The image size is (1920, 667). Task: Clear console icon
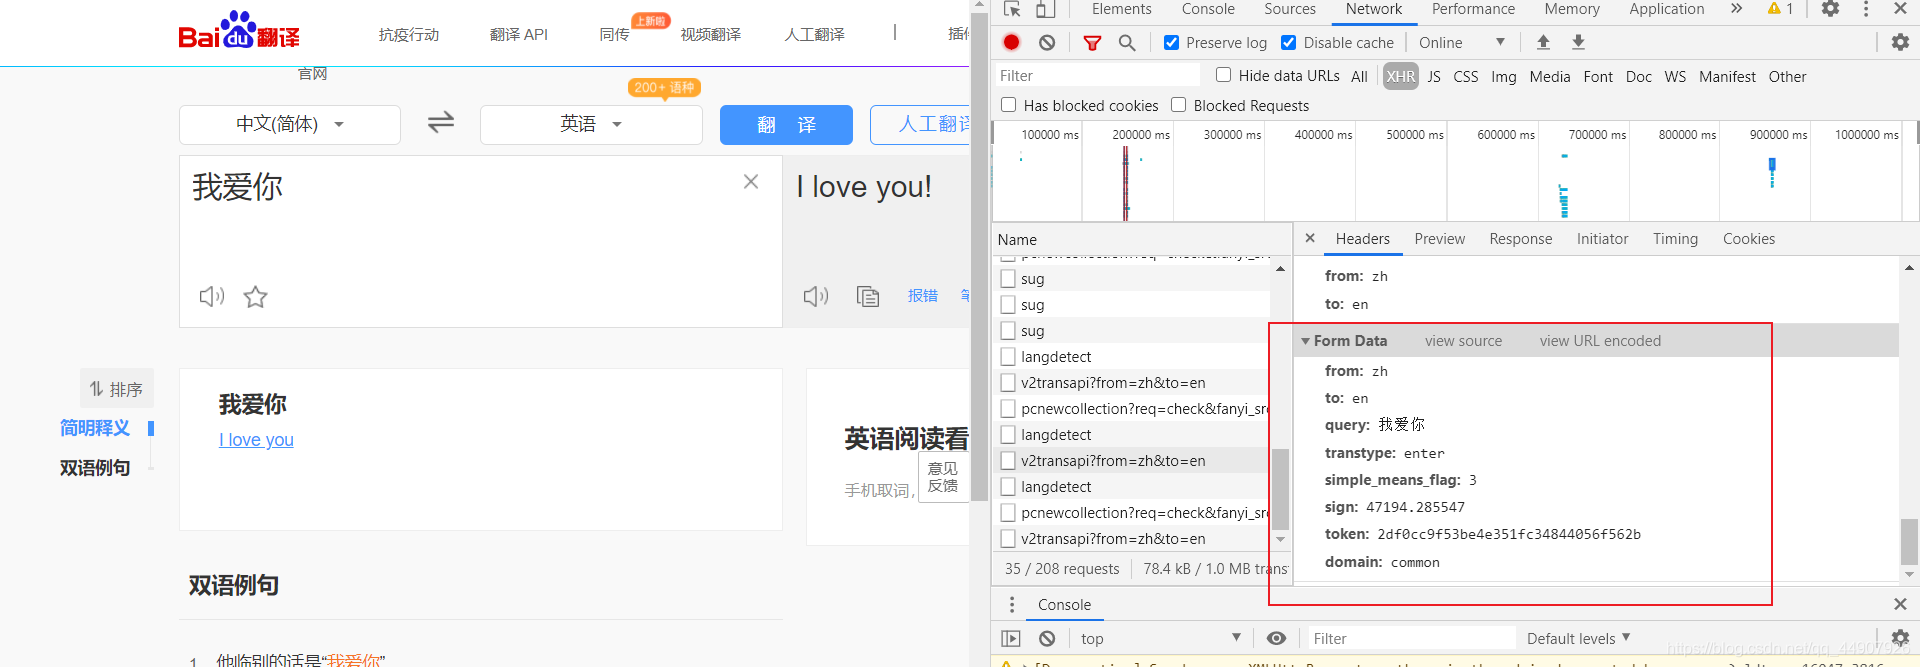1047,638
